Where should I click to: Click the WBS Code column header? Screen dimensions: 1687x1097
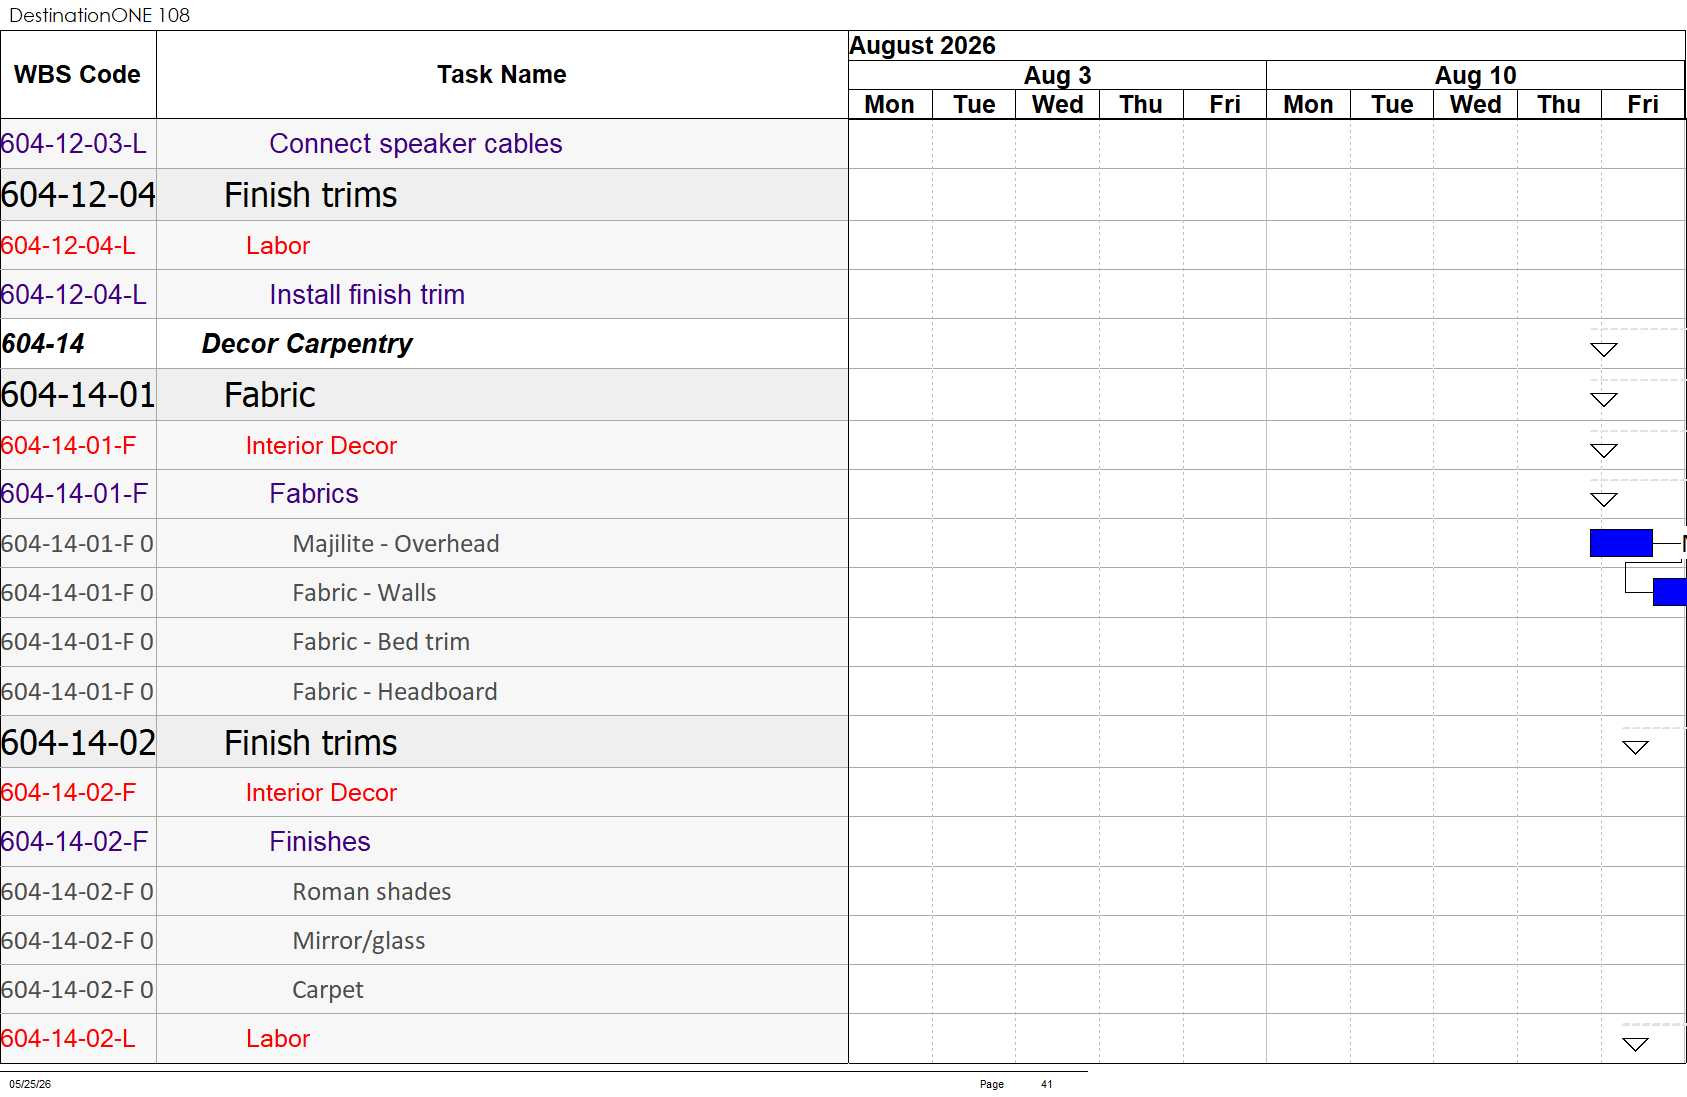point(77,75)
